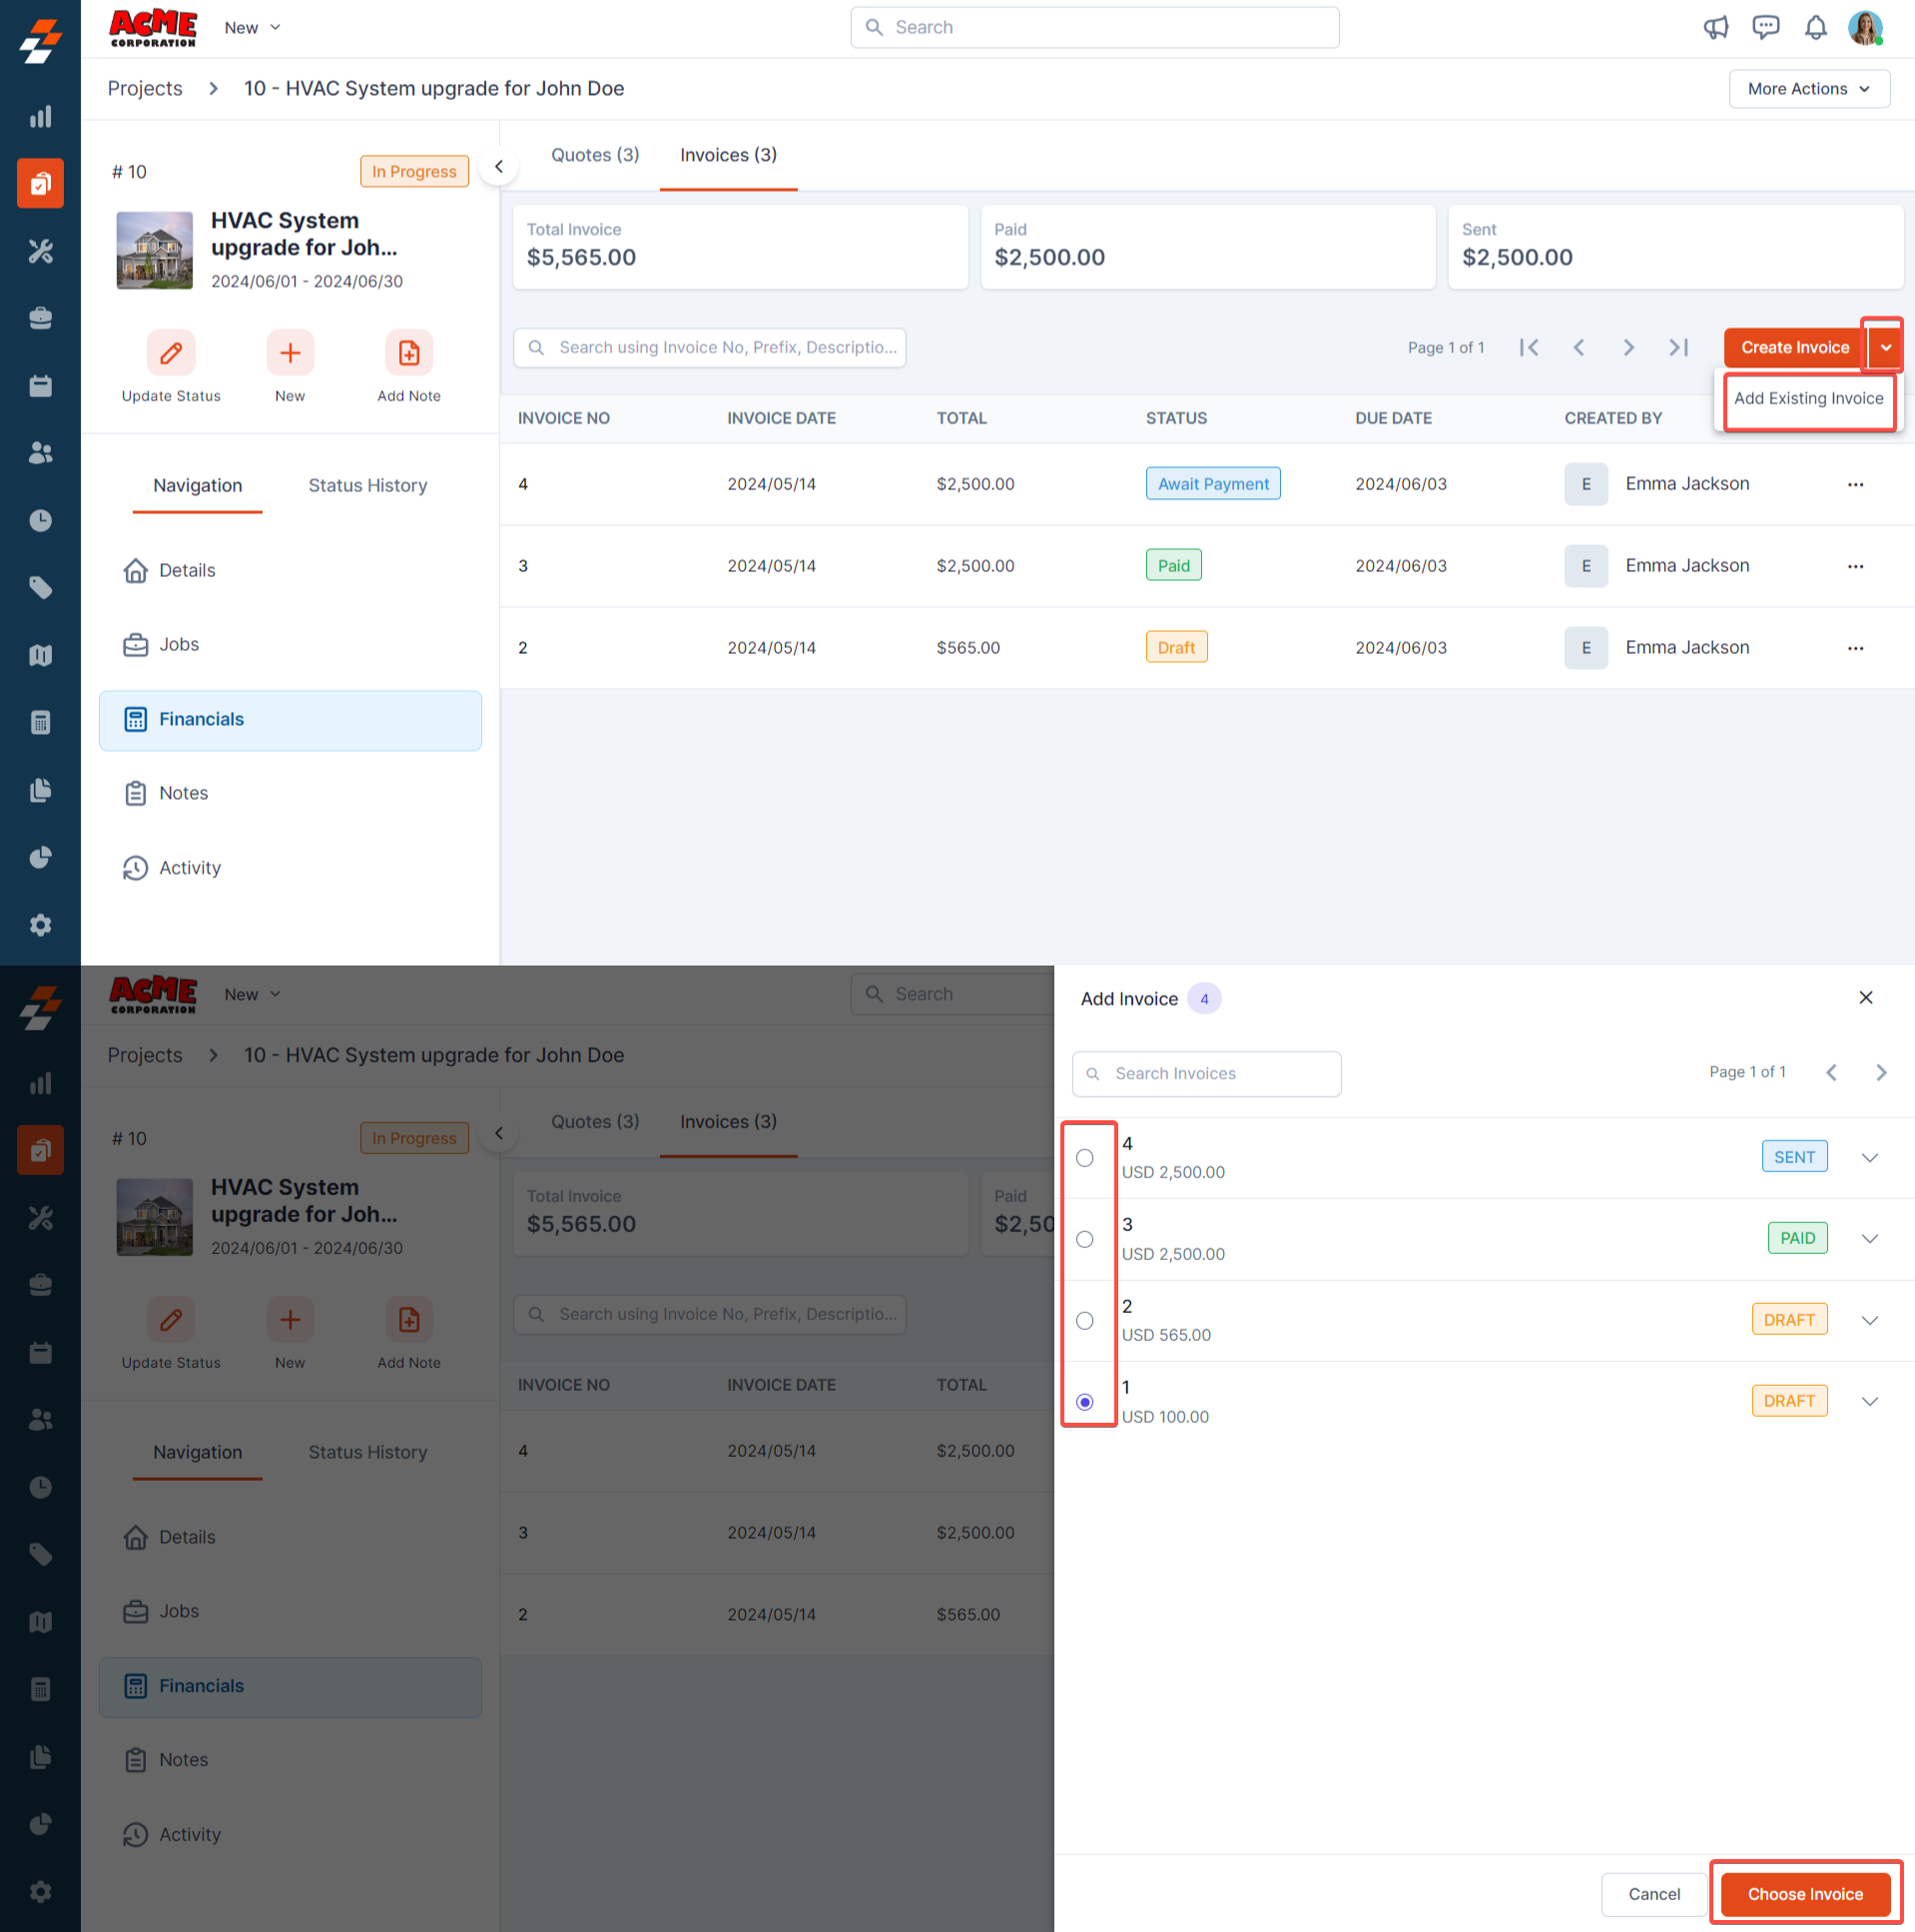
Task: Expand invoice 4 details in Add Invoice panel
Action: pyautogui.click(x=1870, y=1158)
